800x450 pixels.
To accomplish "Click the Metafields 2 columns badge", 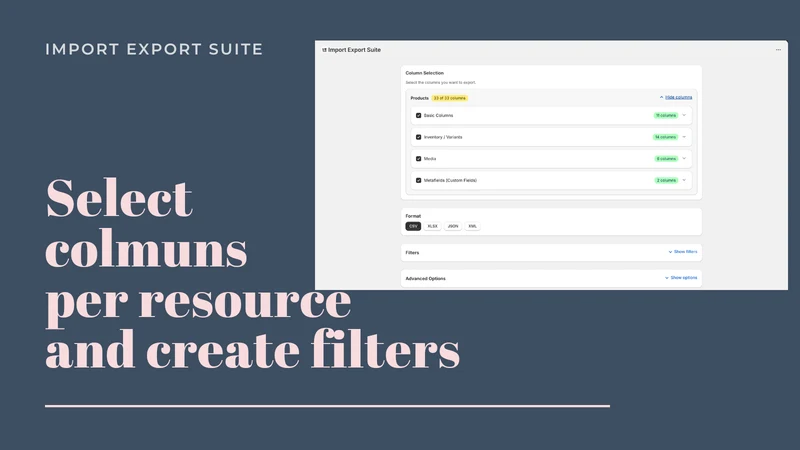I will tap(666, 181).
